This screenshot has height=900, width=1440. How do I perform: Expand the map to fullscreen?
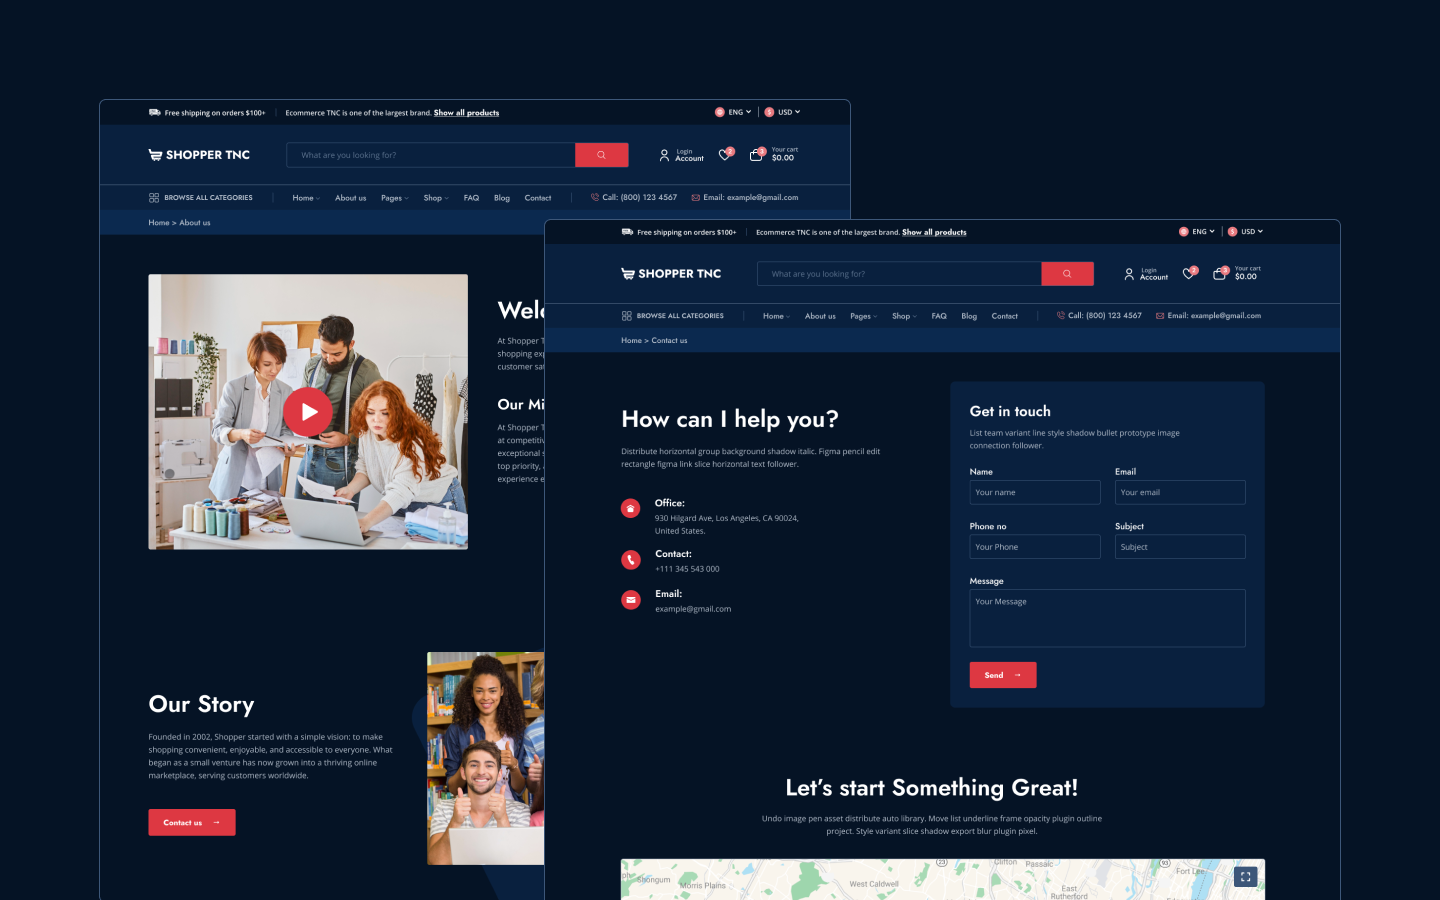click(x=1245, y=876)
